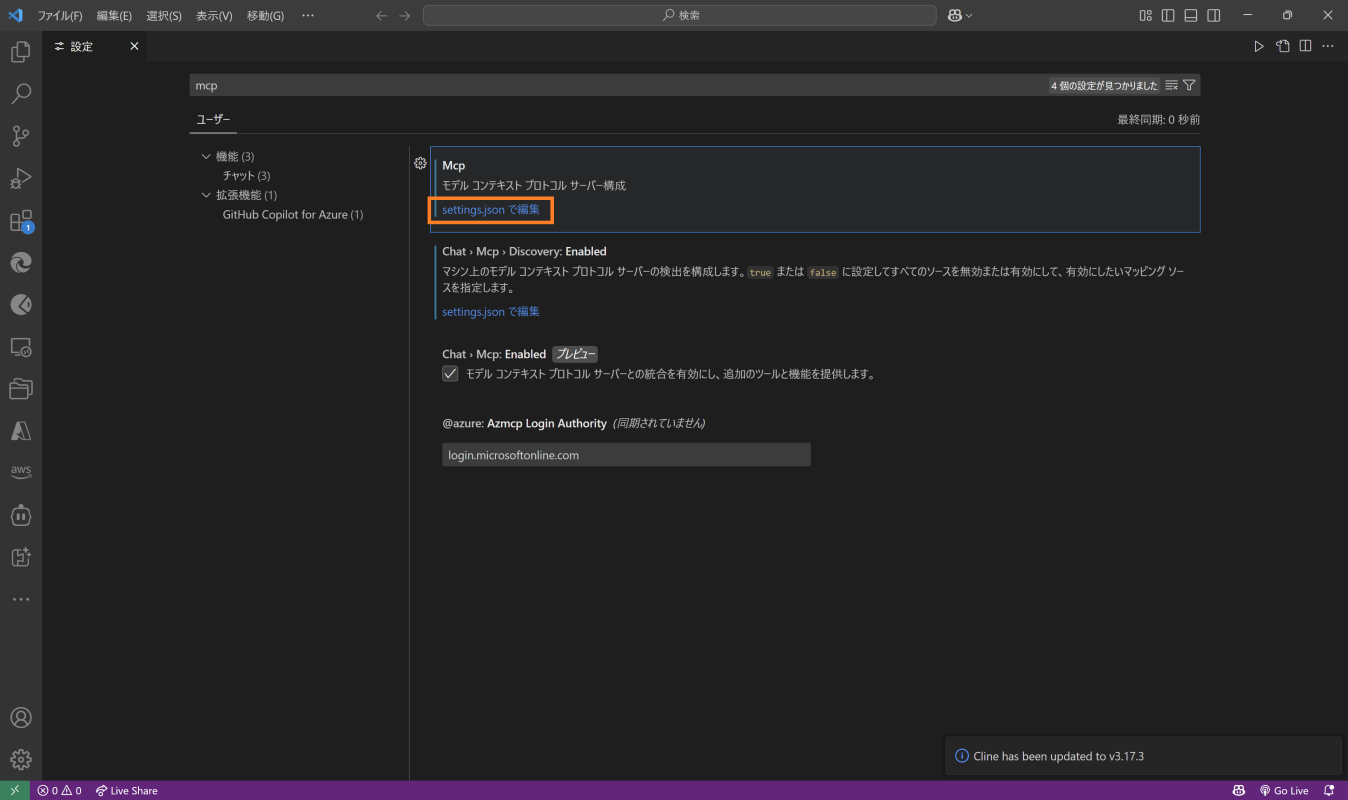Open the overflow menu ellipsis in menu bar
The height and width of the screenshot is (800, 1348).
click(x=307, y=16)
